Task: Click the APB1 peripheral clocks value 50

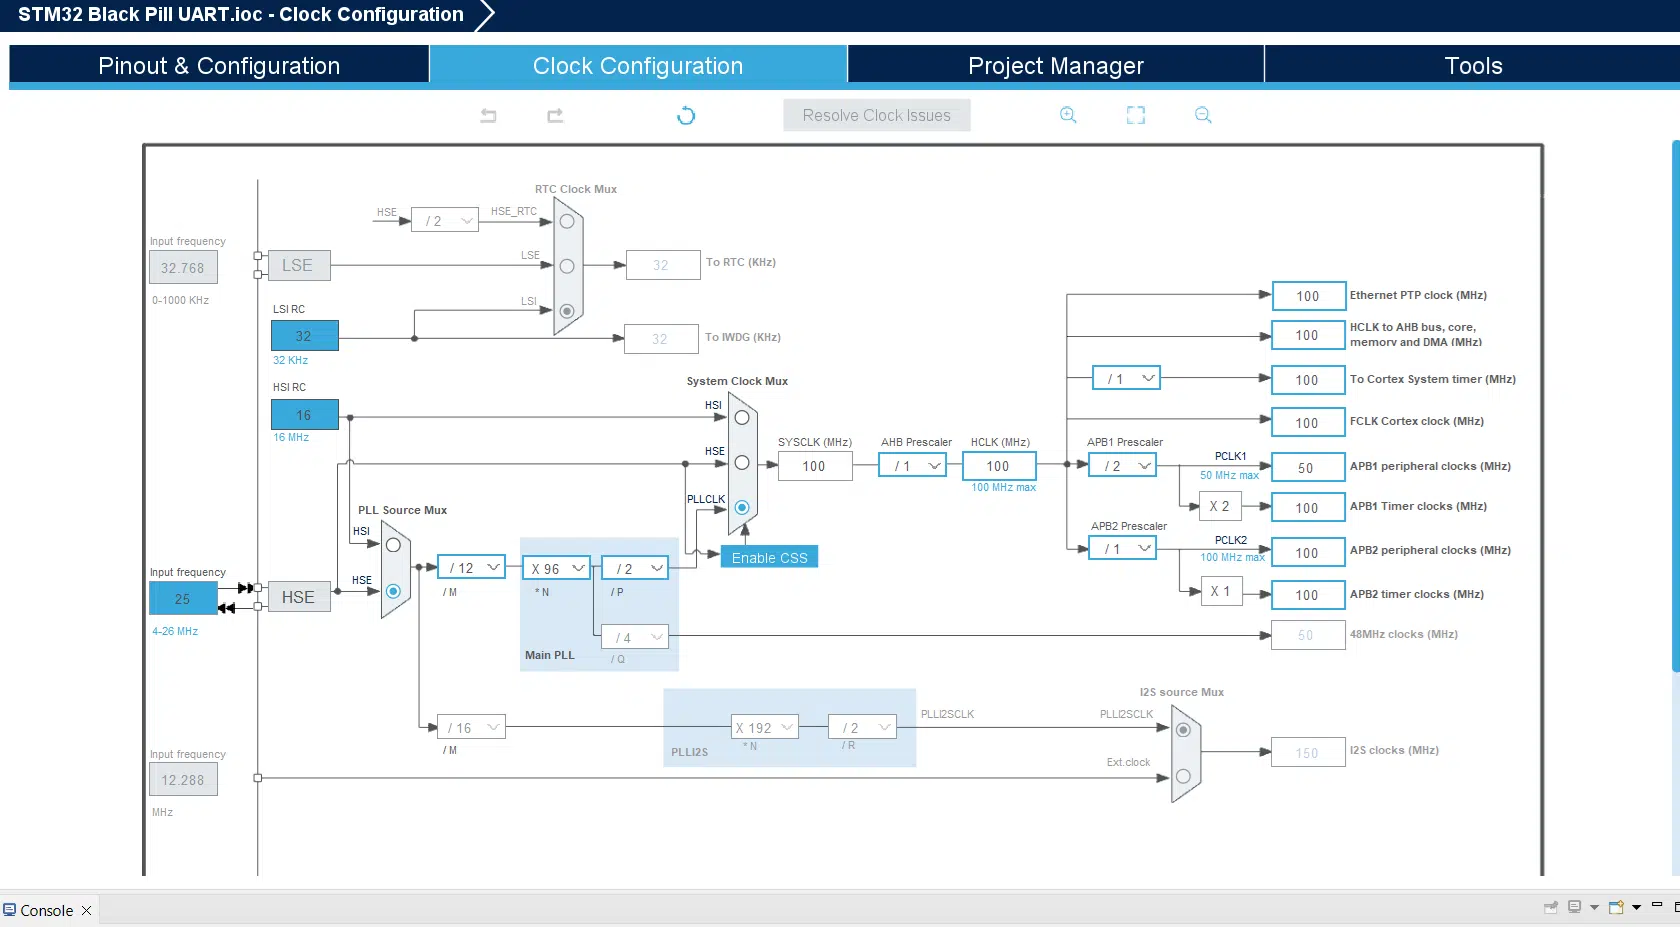Action: point(1308,467)
